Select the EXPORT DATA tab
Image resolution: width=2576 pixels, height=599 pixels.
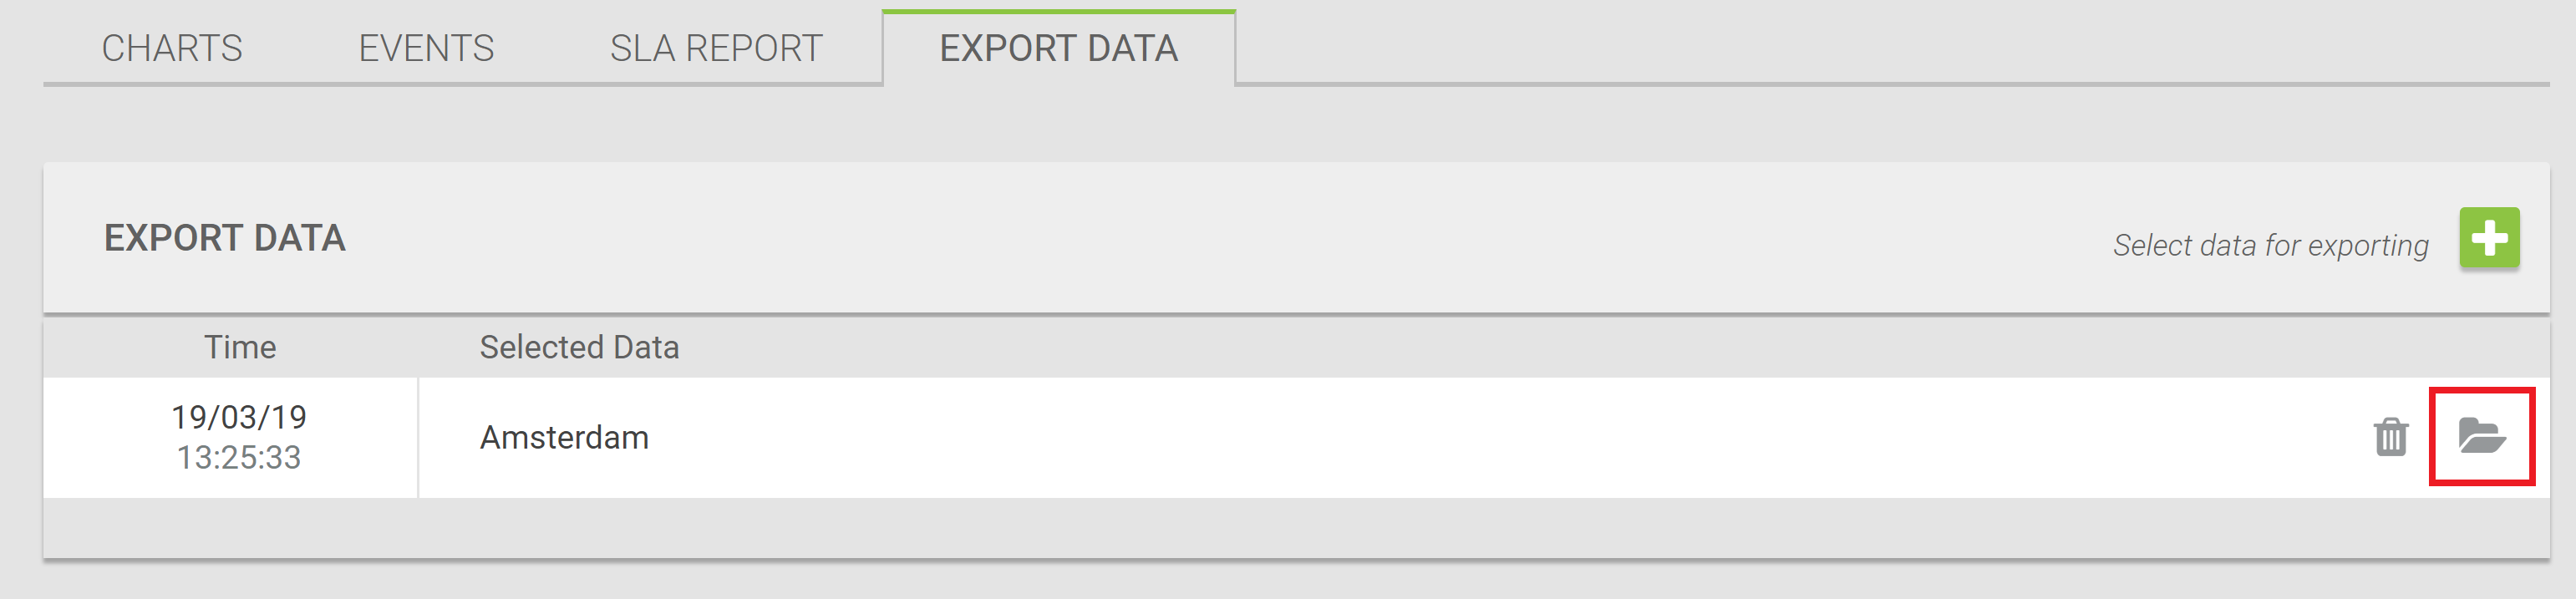pos(1059,48)
